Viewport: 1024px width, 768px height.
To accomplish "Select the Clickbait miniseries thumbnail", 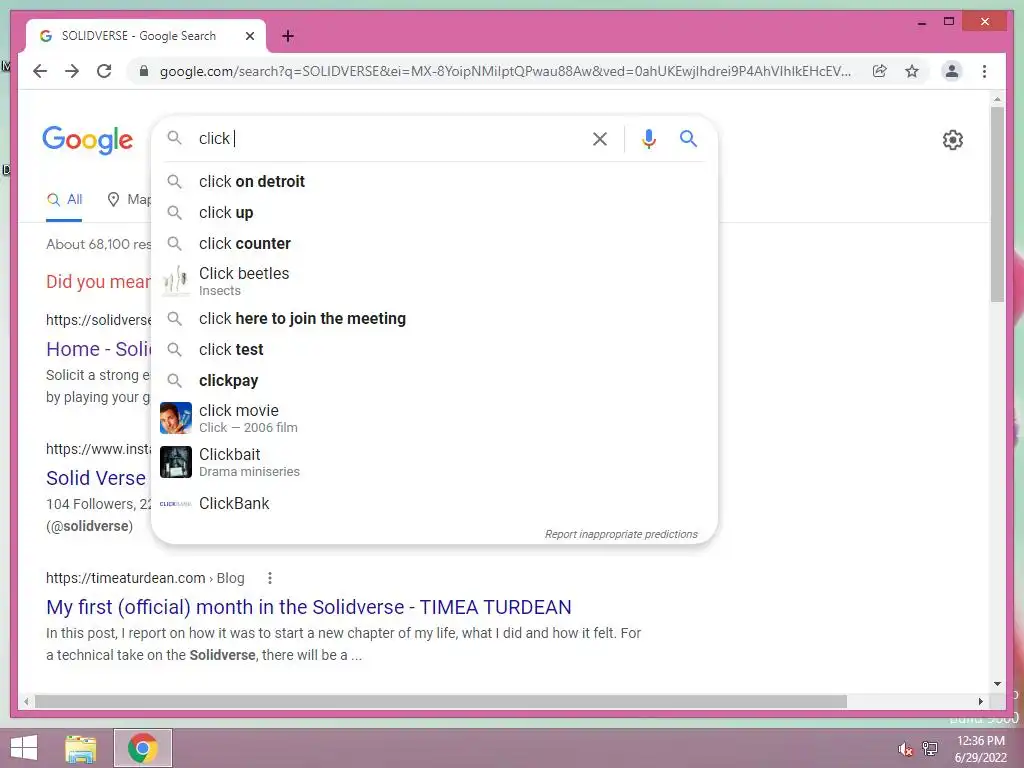I will pos(176,462).
